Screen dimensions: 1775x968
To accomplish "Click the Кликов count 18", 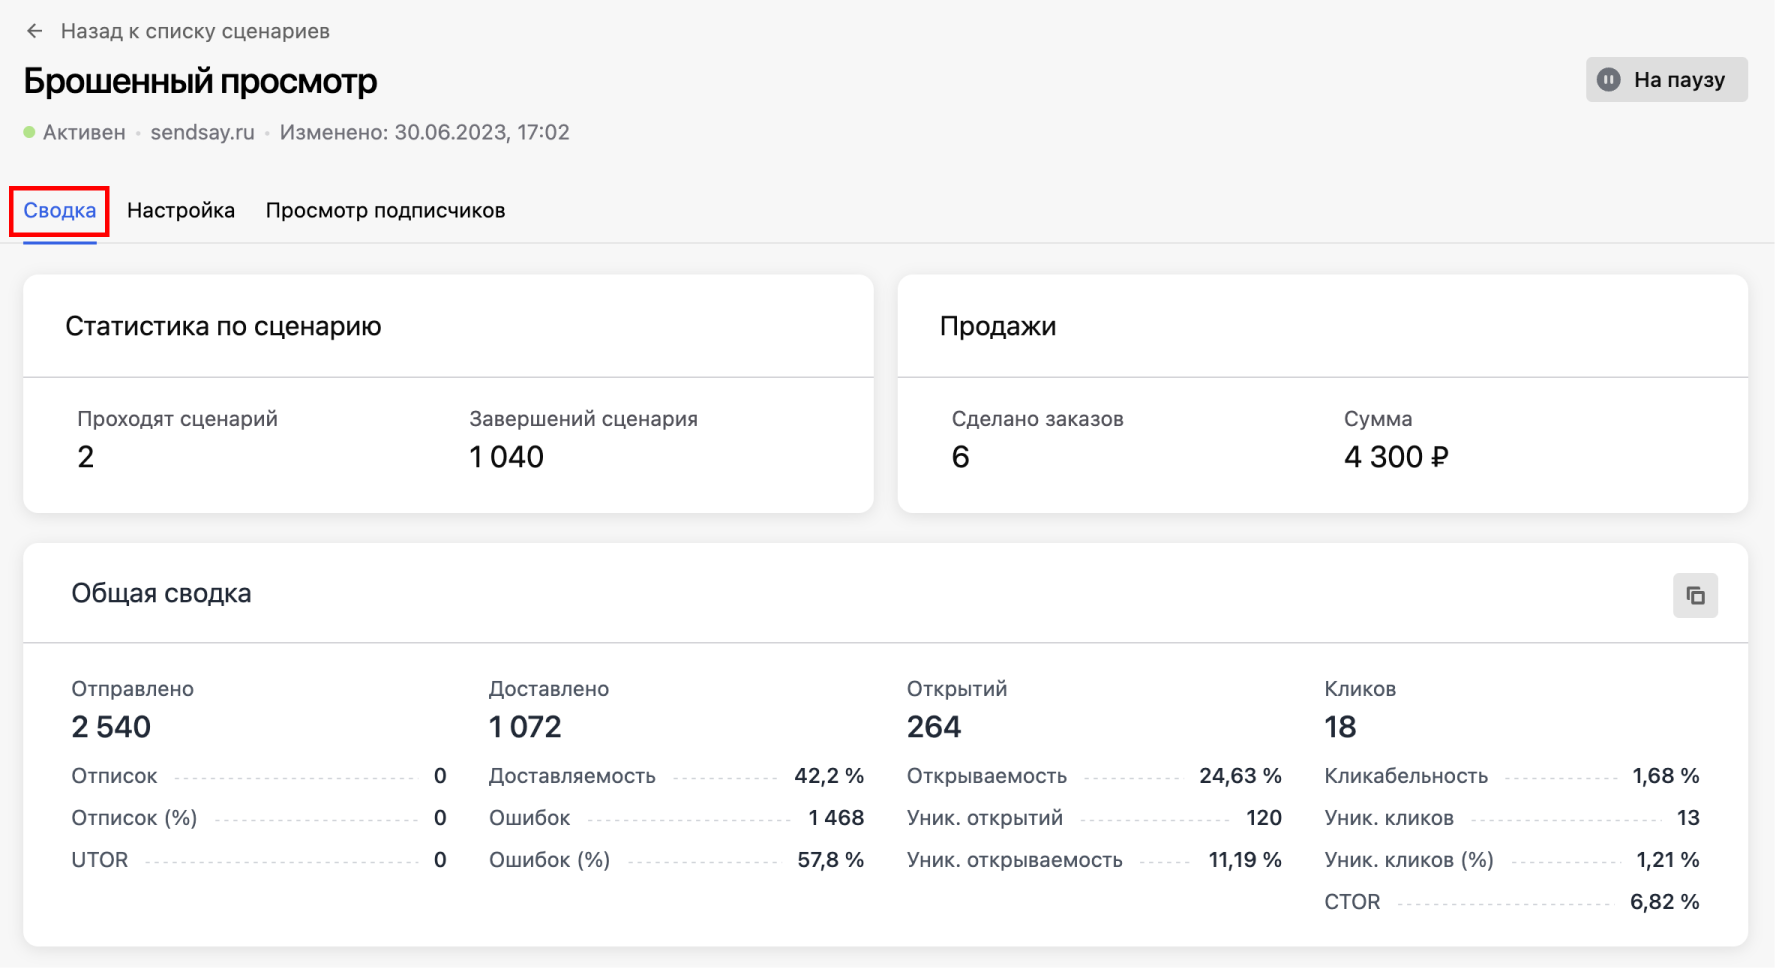I will pyautogui.click(x=1340, y=727).
